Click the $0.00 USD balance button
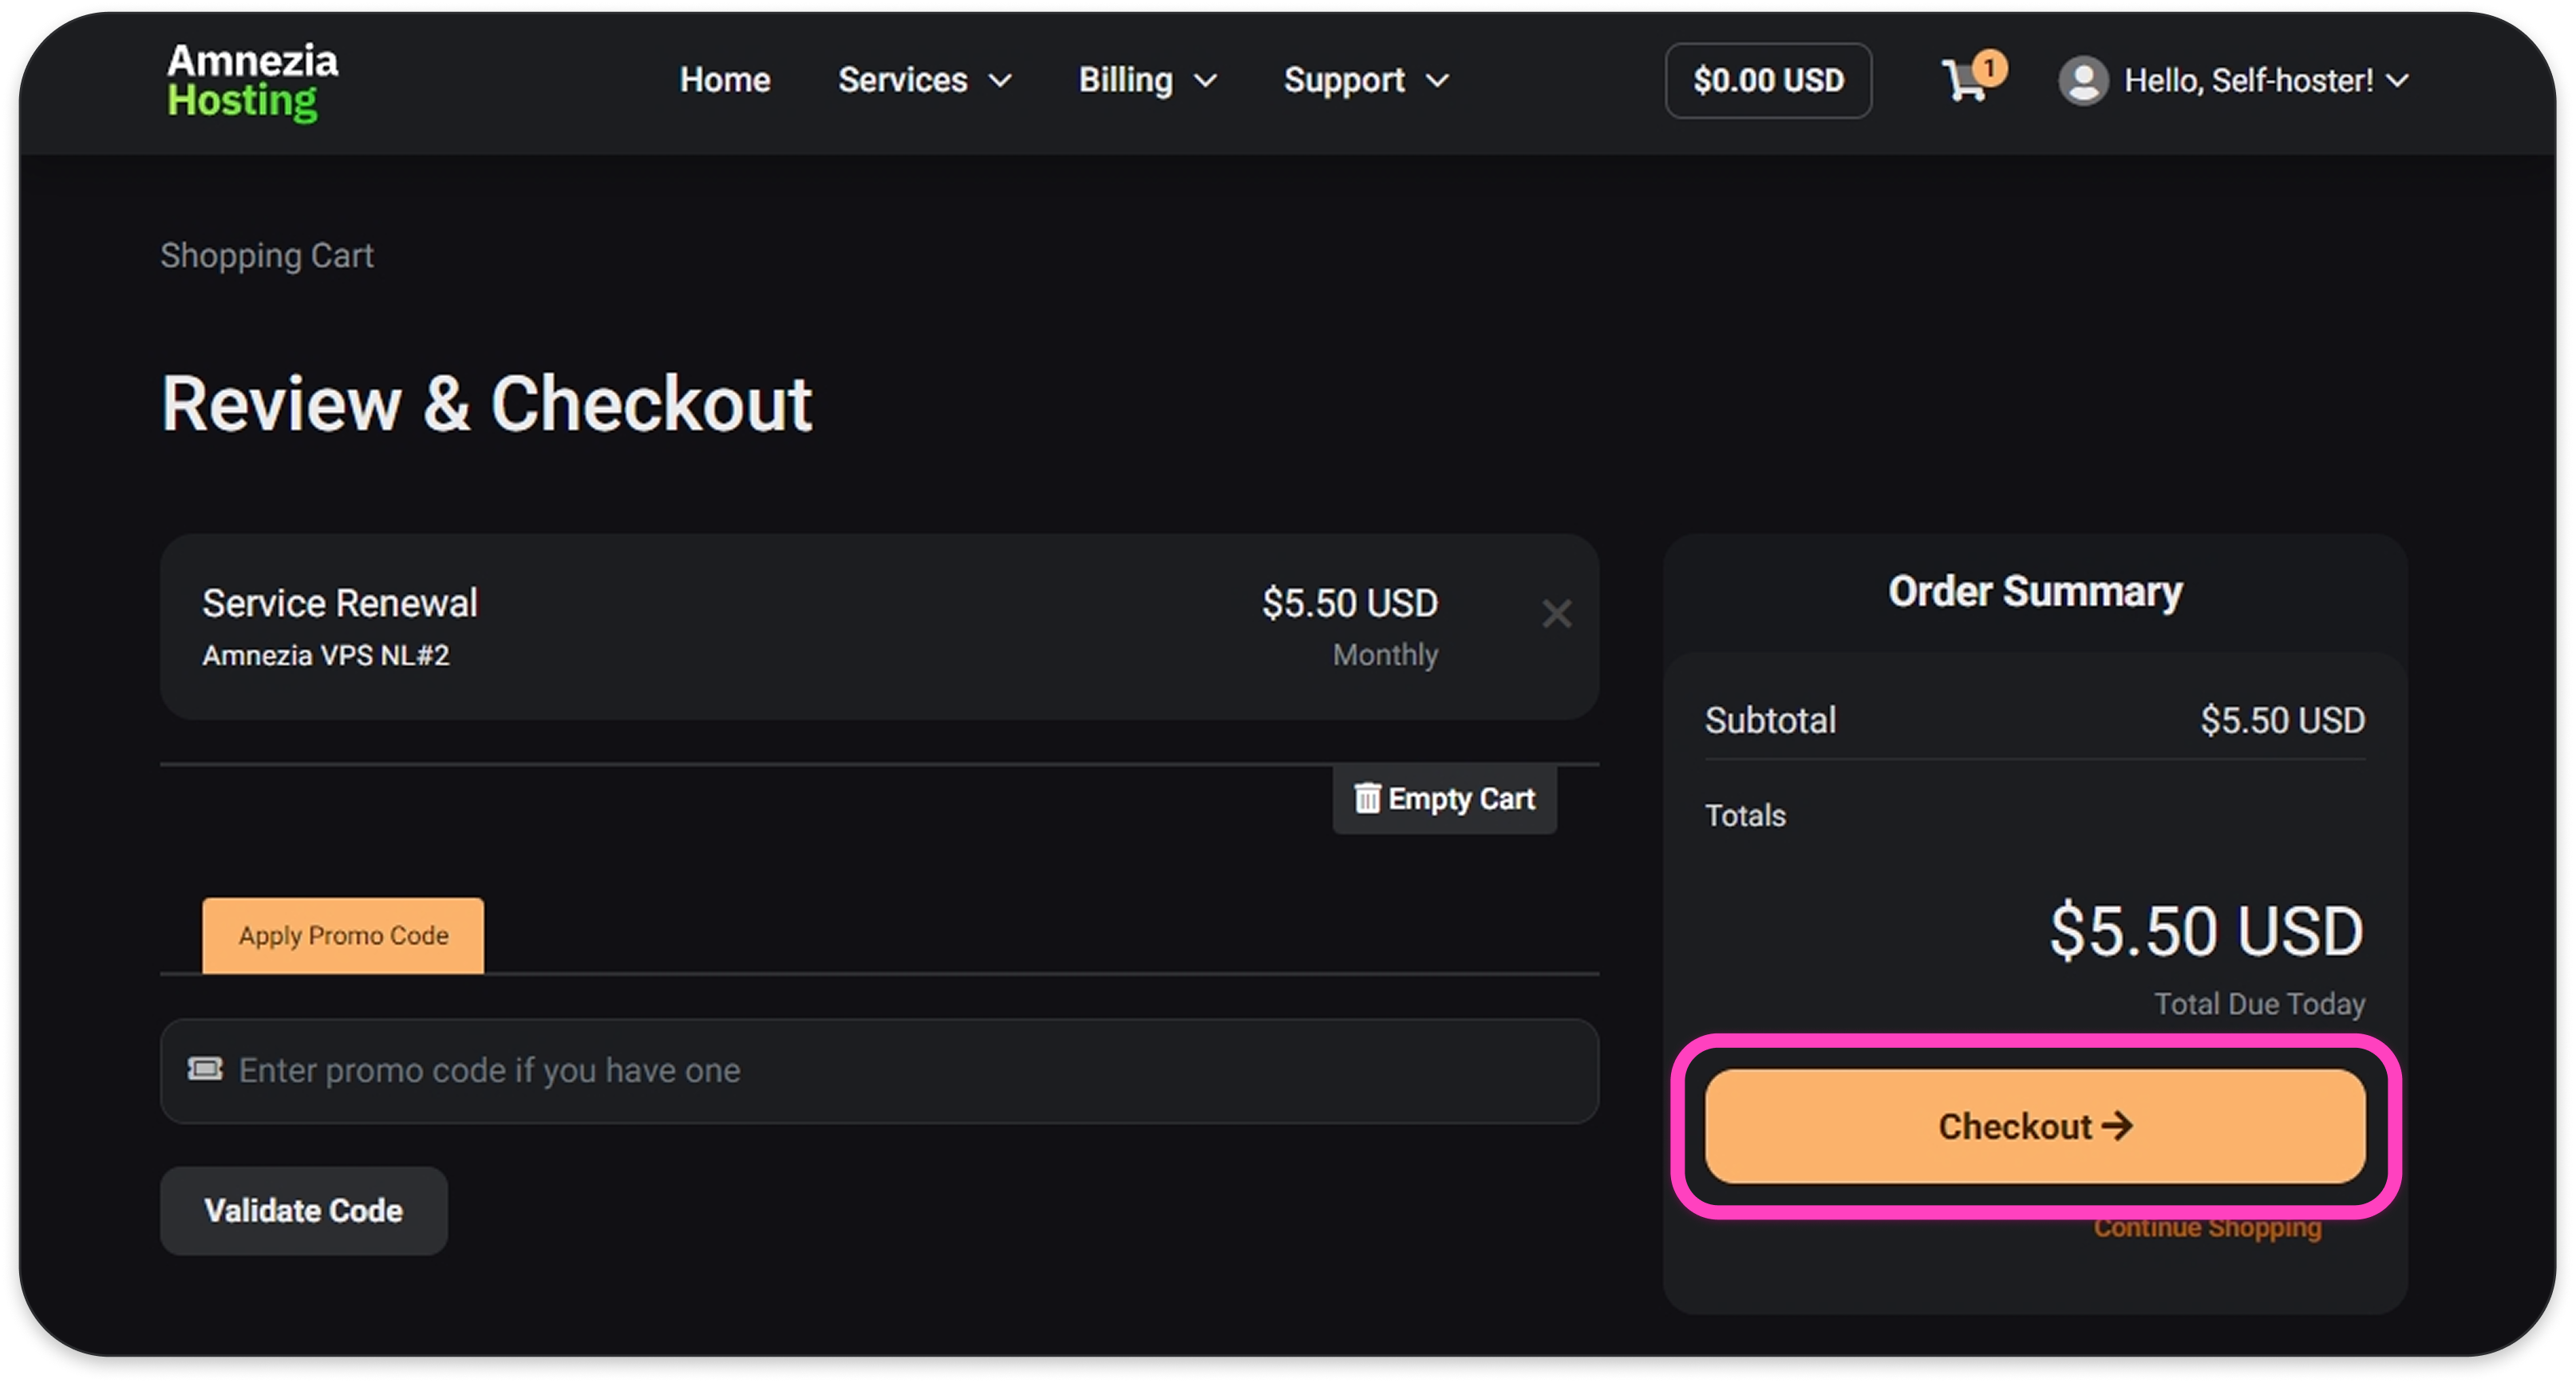Viewport: 2576px width, 1383px height. tap(1767, 80)
